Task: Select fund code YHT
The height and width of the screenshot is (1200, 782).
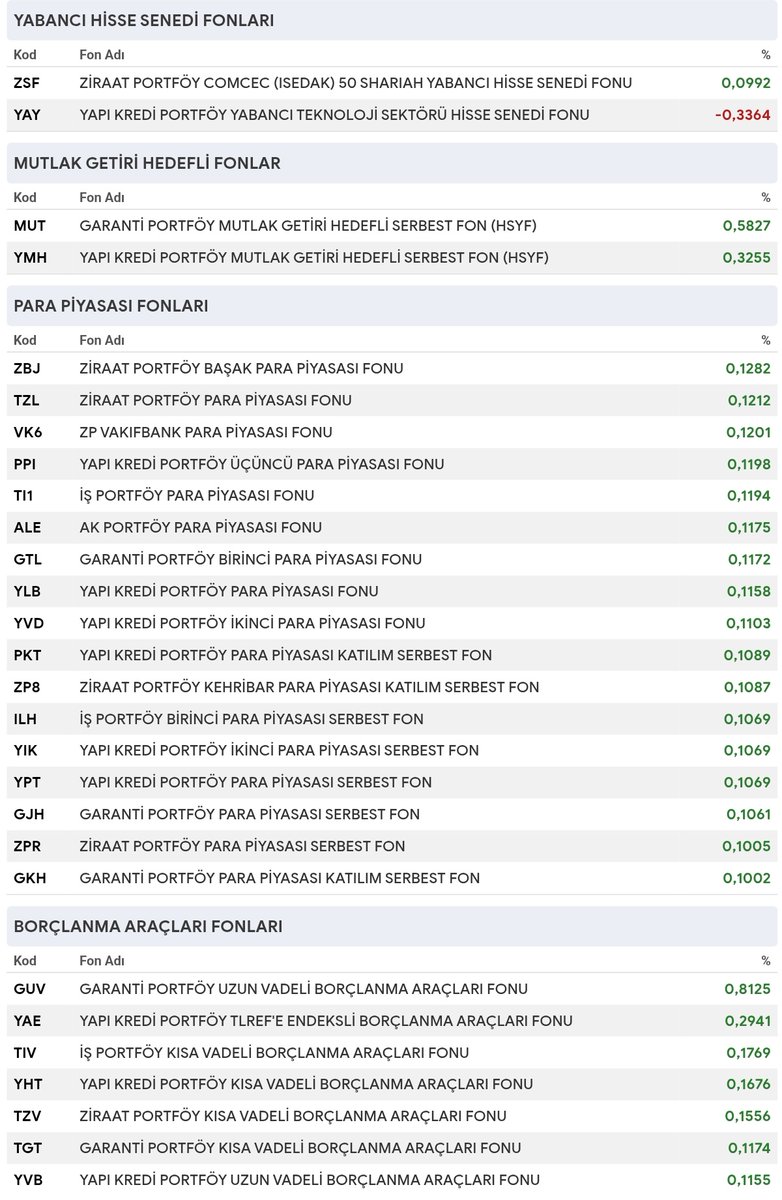Action: [28, 1085]
